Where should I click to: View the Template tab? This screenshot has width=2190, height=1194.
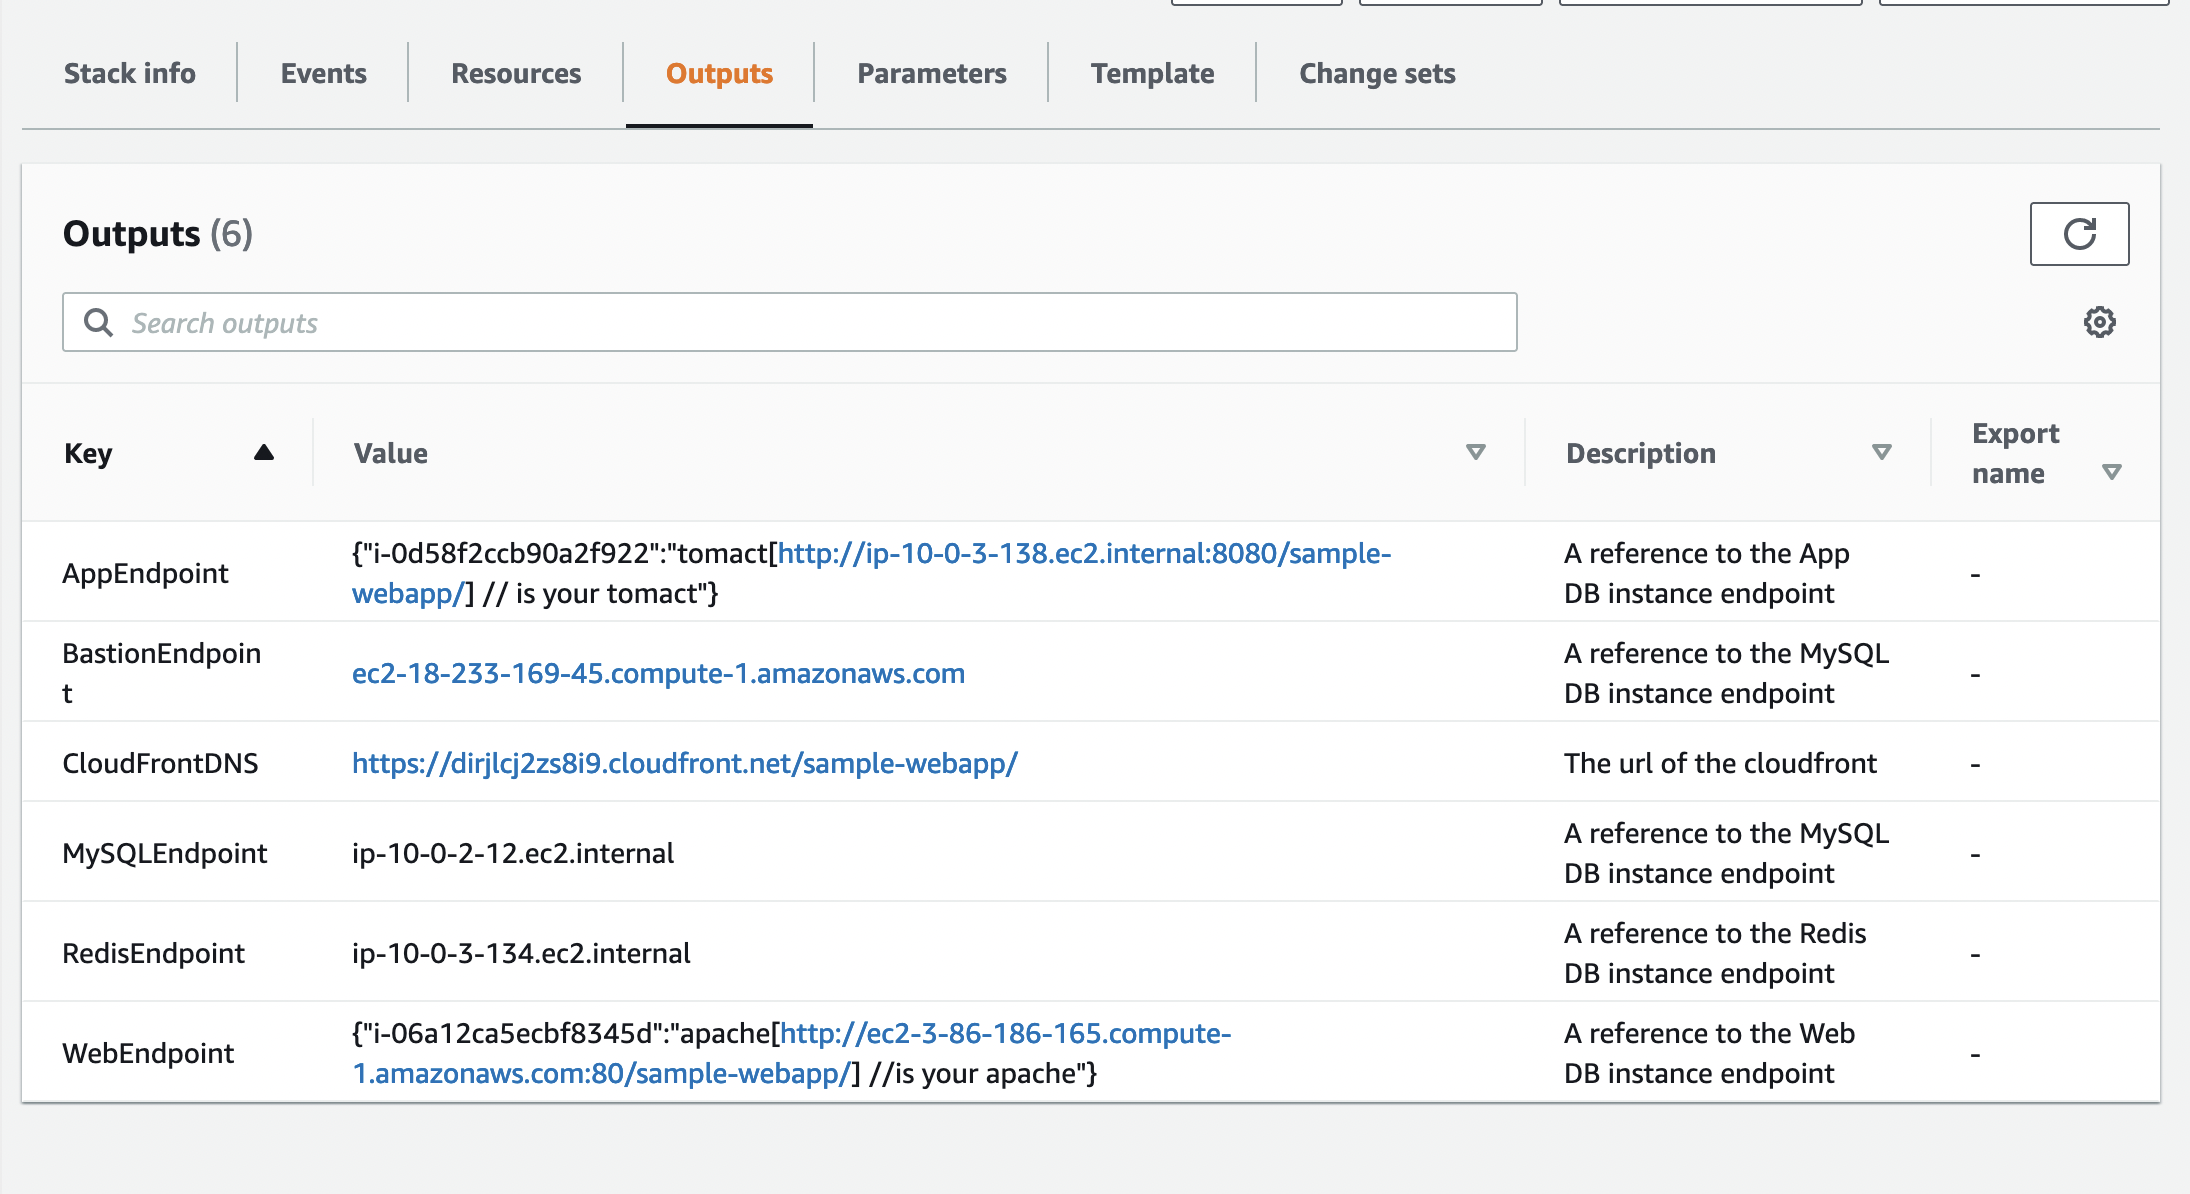[1152, 73]
